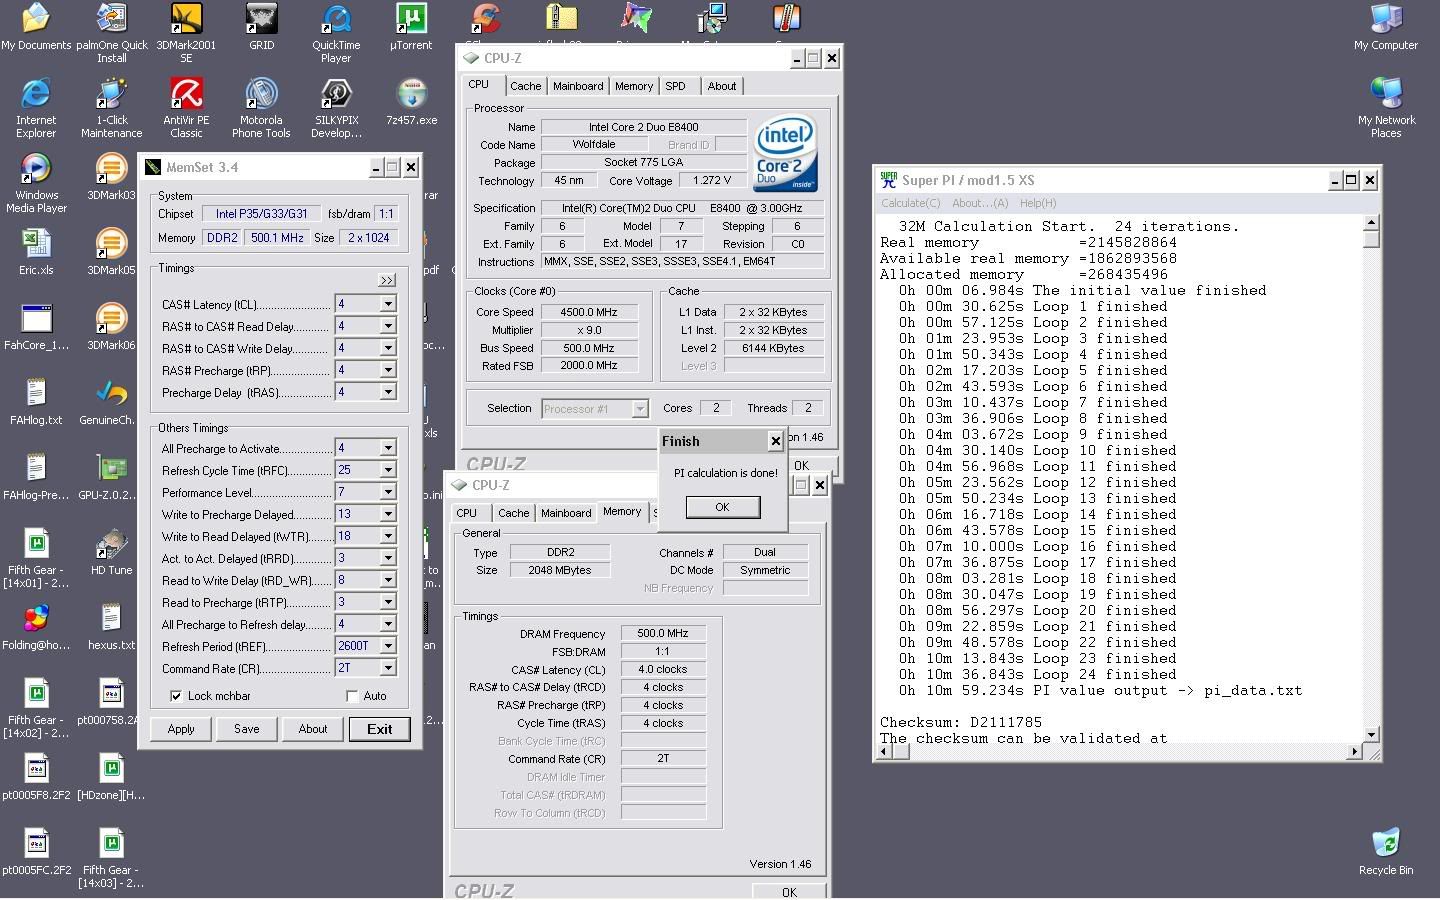
Task: Enable the Auto checkbox in MemSet
Action: (x=352, y=696)
